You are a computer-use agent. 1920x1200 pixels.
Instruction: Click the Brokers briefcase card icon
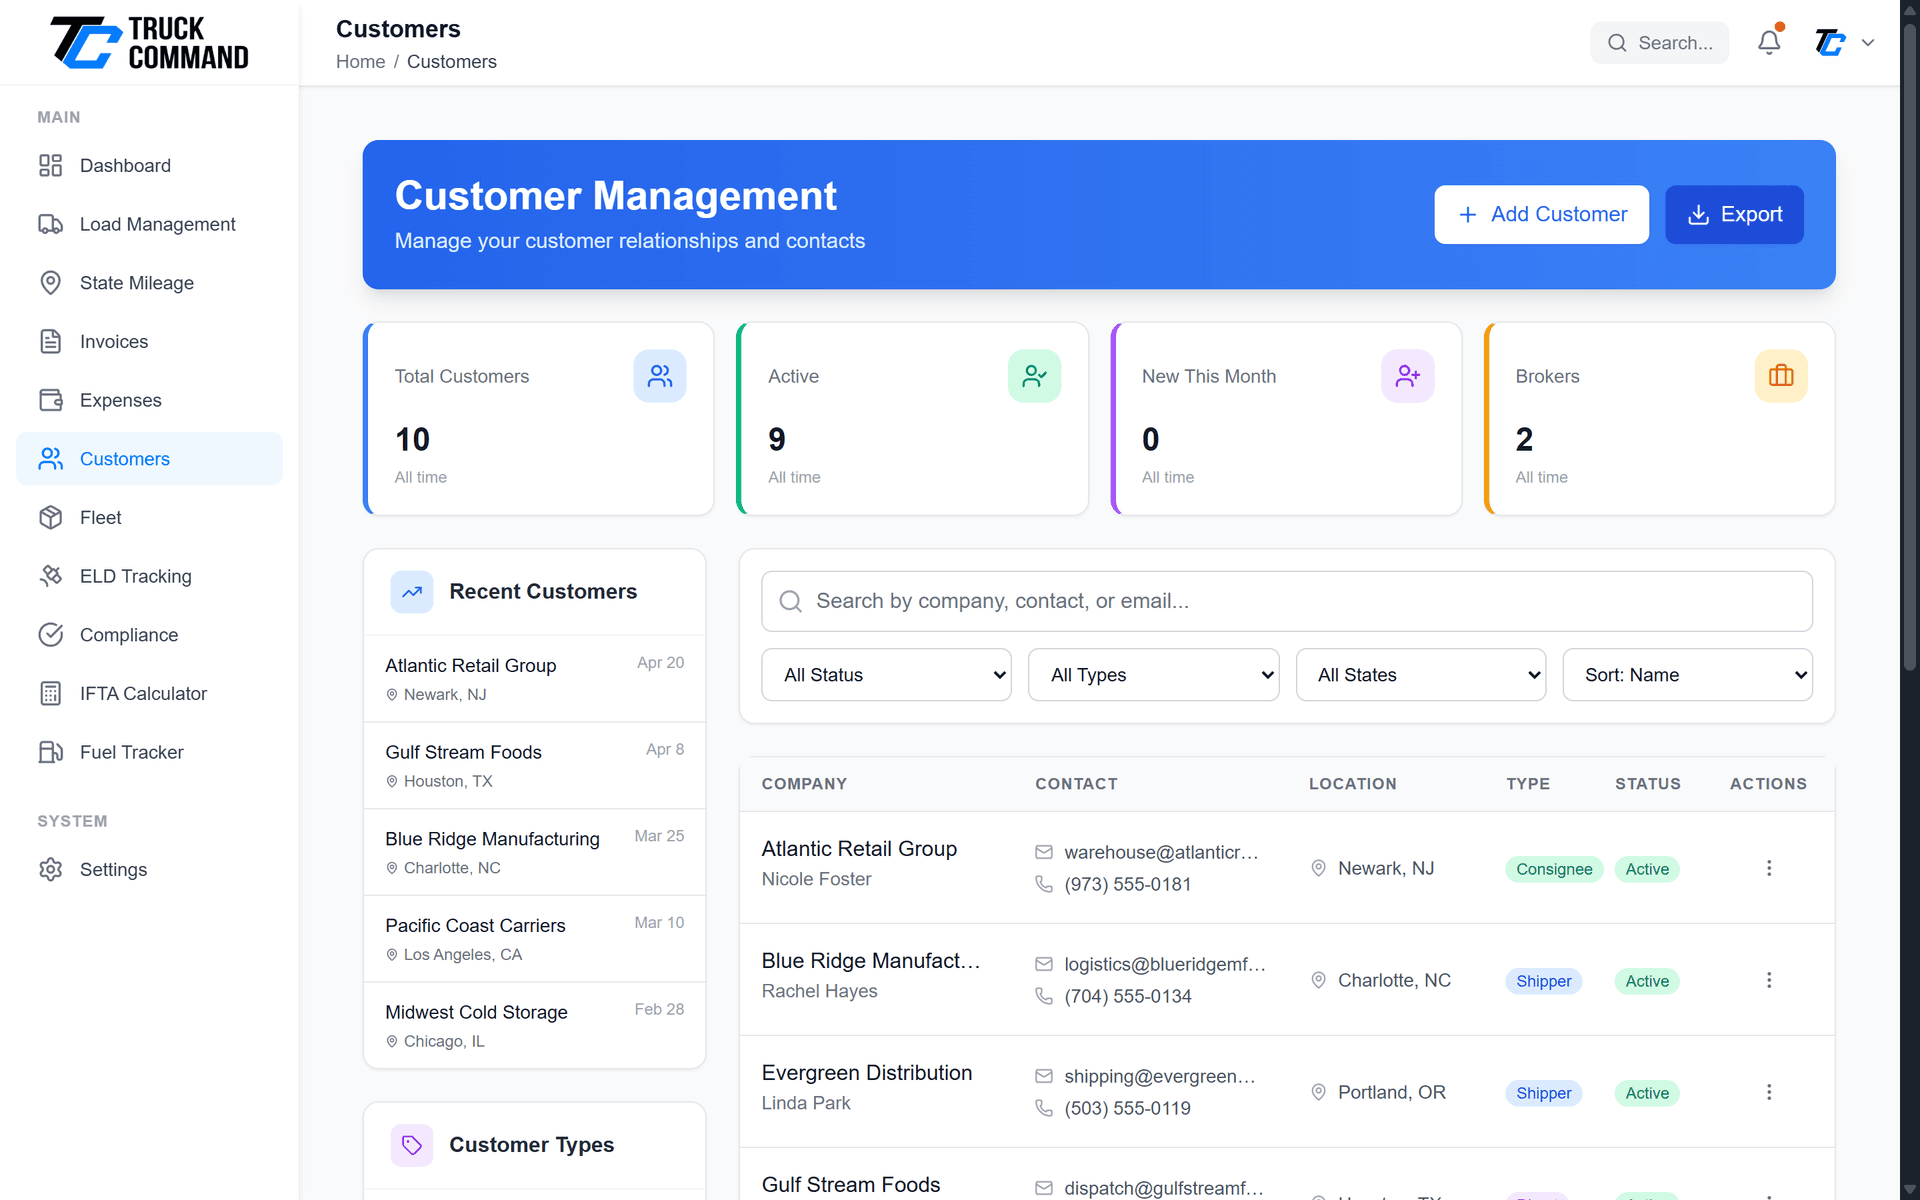[1781, 376]
